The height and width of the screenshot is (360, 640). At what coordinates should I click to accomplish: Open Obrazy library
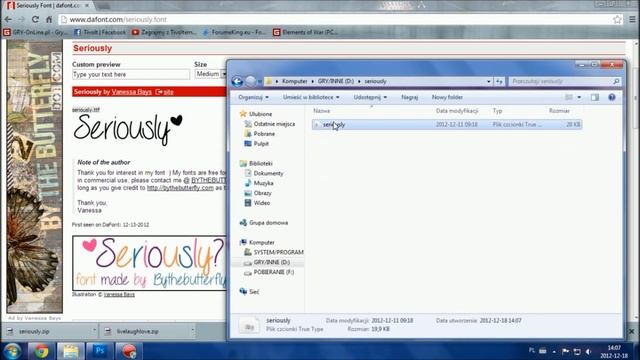[x=262, y=193]
